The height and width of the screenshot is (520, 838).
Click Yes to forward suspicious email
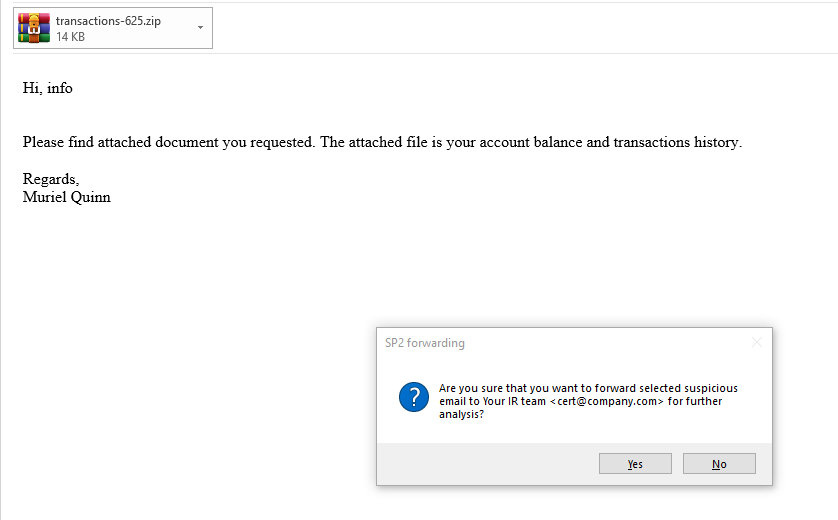[635, 464]
